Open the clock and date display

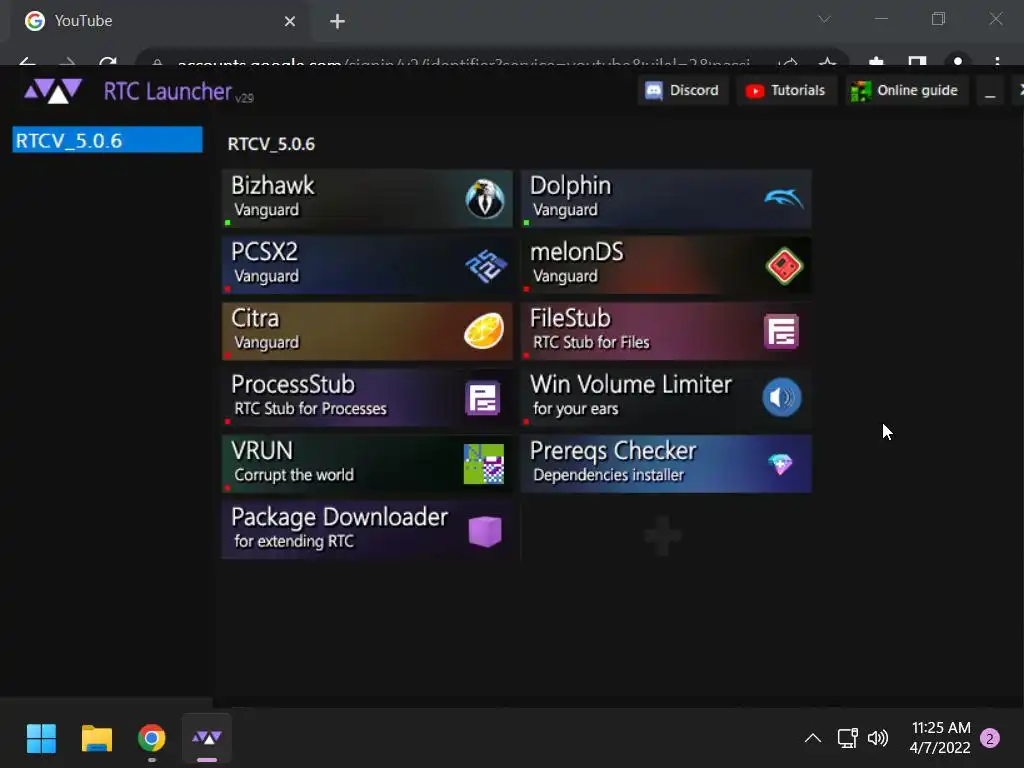pos(940,738)
